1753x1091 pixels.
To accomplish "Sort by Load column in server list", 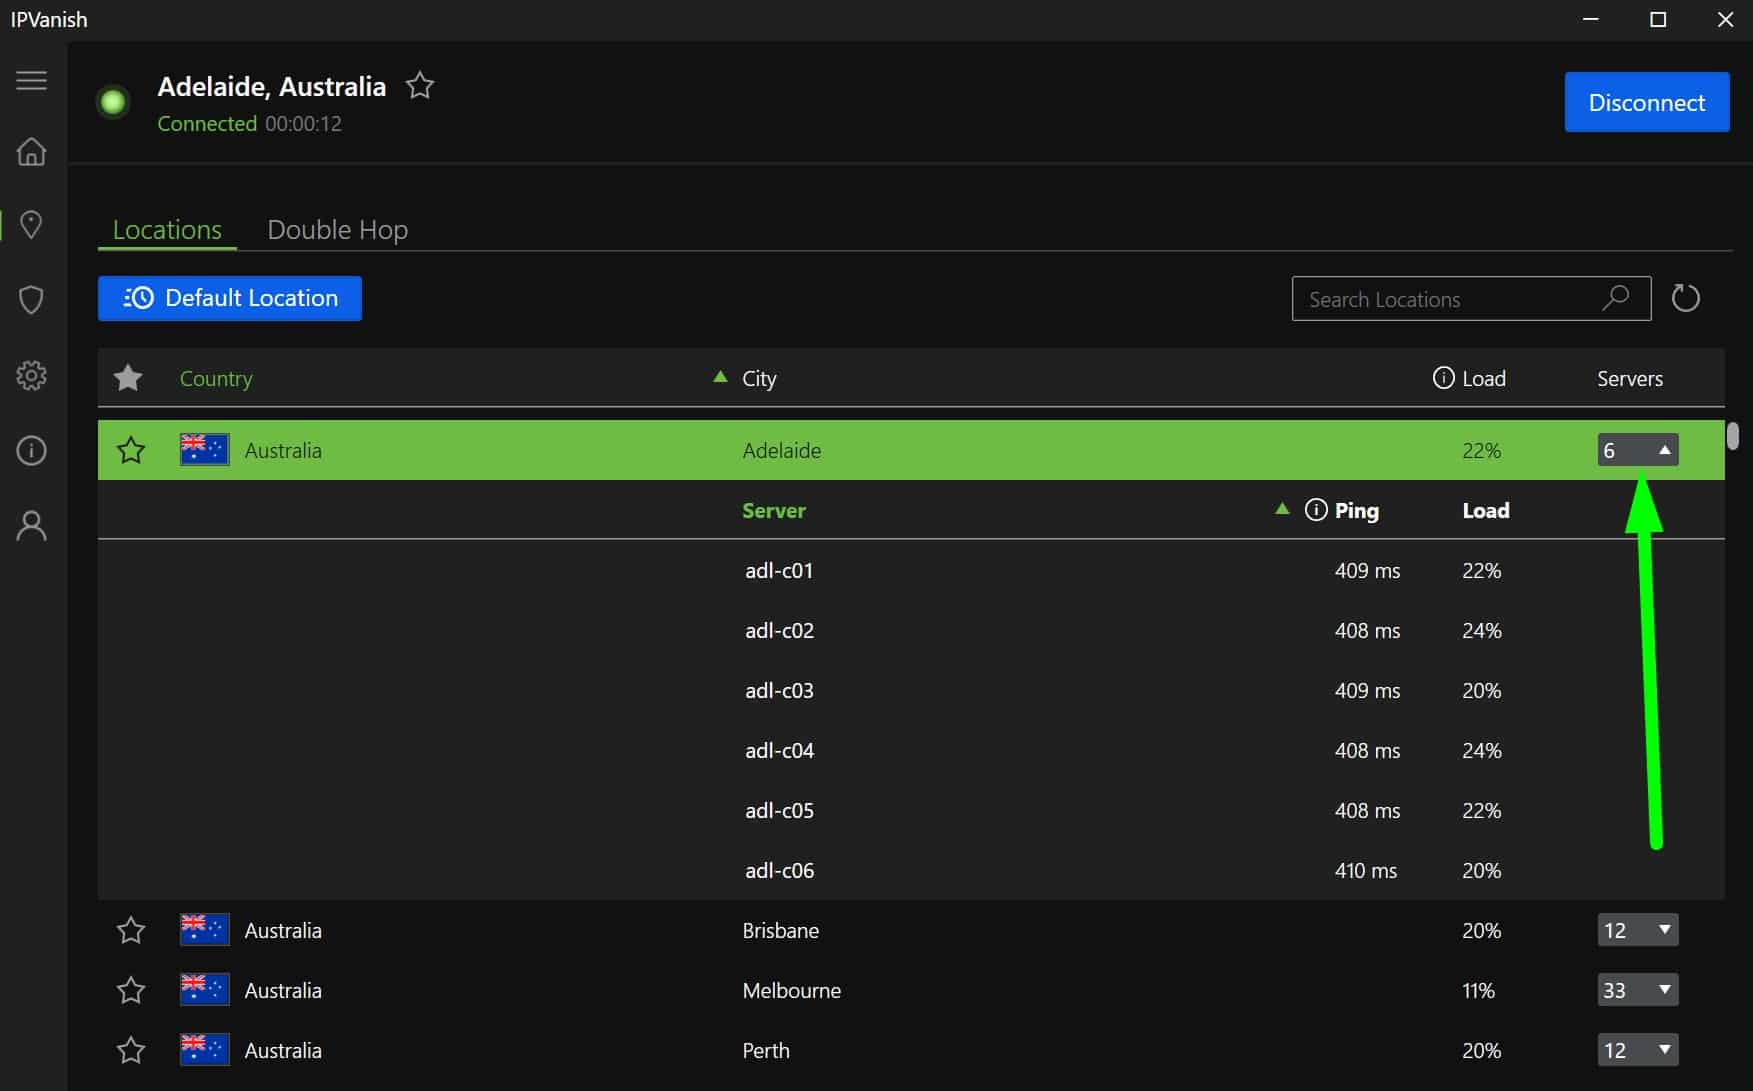I will coord(1486,510).
